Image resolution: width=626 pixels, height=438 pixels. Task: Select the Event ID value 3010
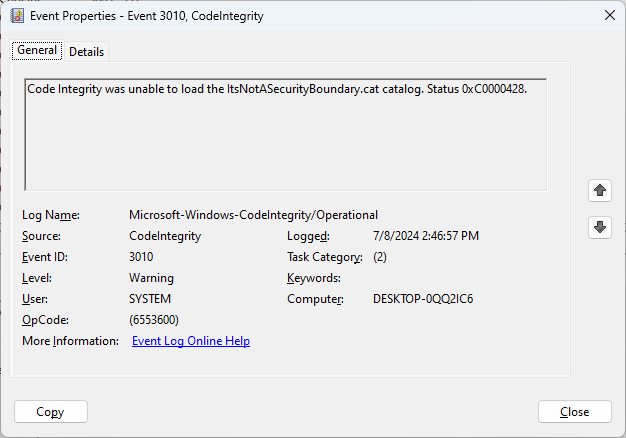(x=142, y=257)
